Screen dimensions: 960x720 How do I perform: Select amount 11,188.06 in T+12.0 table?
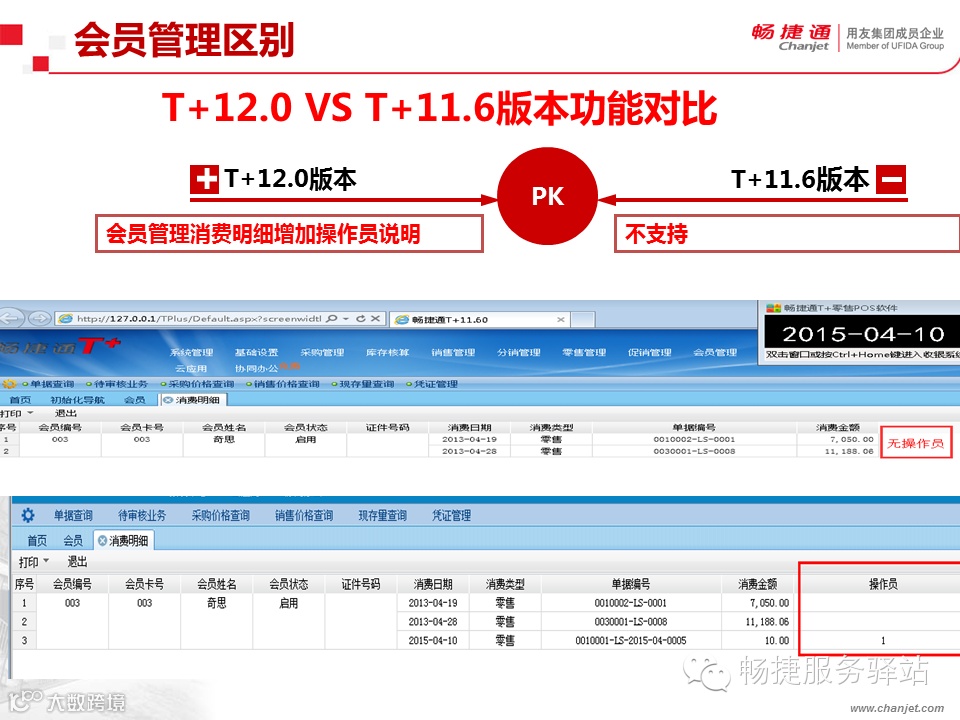pos(767,621)
